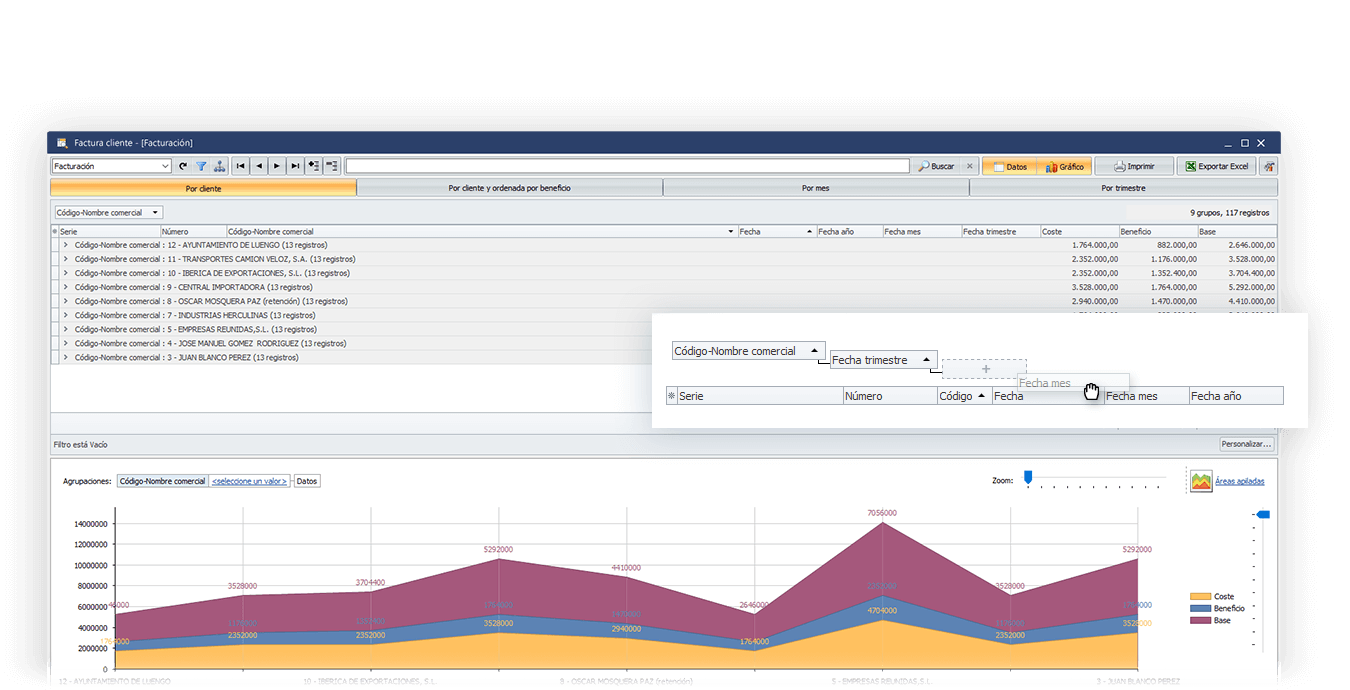The width and height of the screenshot is (1350, 690).
Task: Toggle the Gráfico view button
Action: [1064, 167]
